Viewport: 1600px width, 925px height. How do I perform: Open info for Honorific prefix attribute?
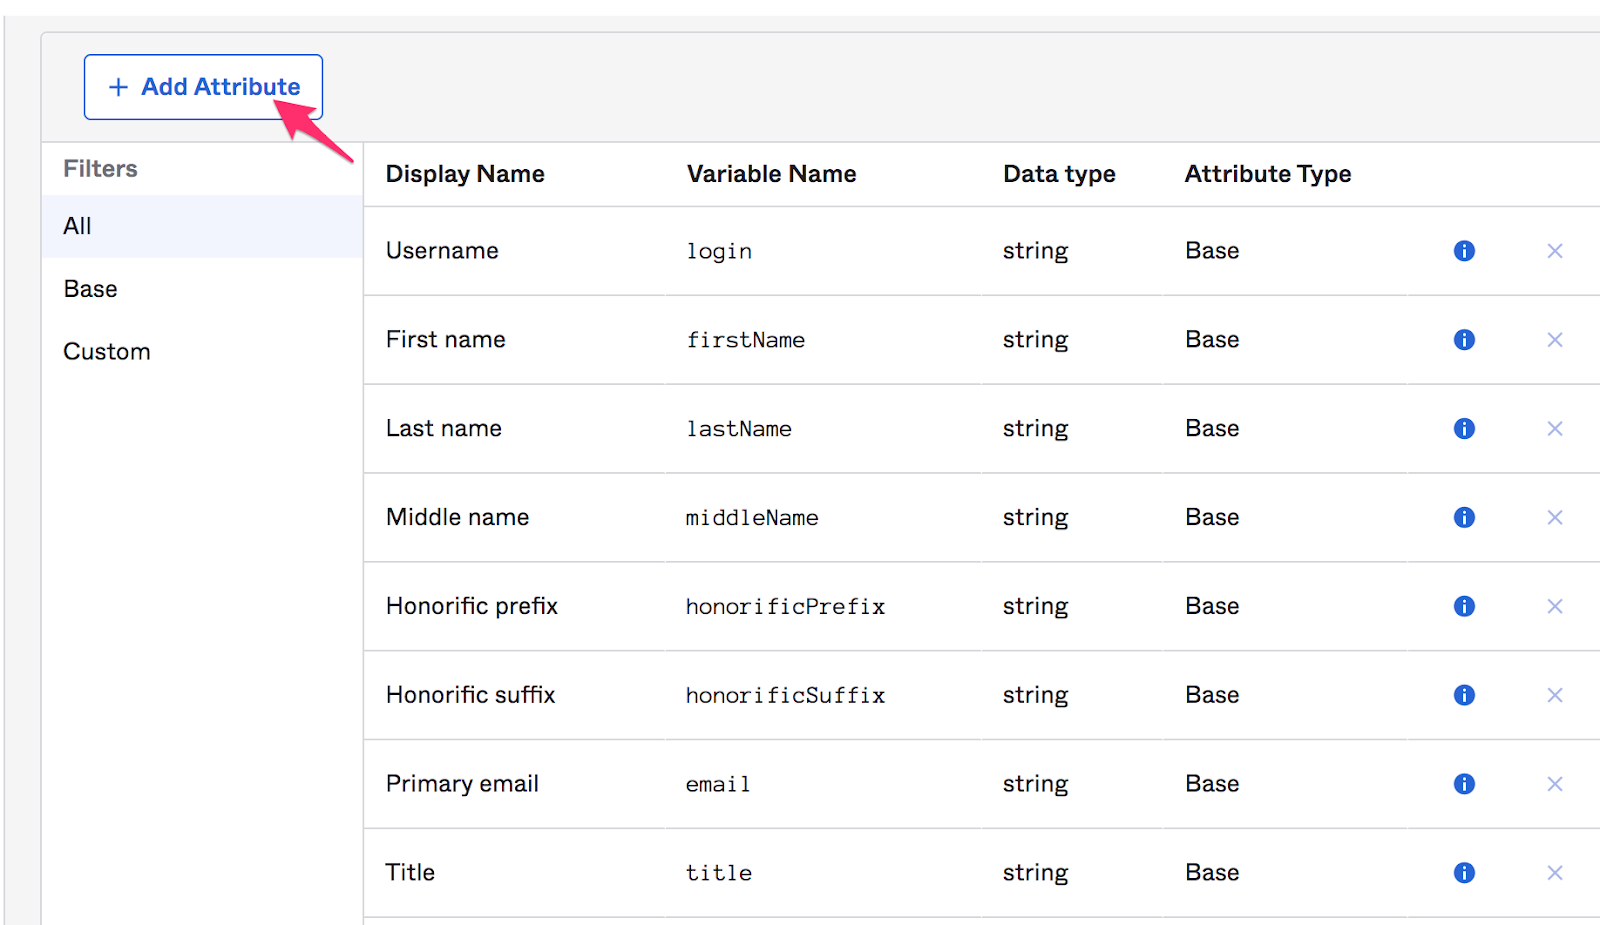point(1464,607)
